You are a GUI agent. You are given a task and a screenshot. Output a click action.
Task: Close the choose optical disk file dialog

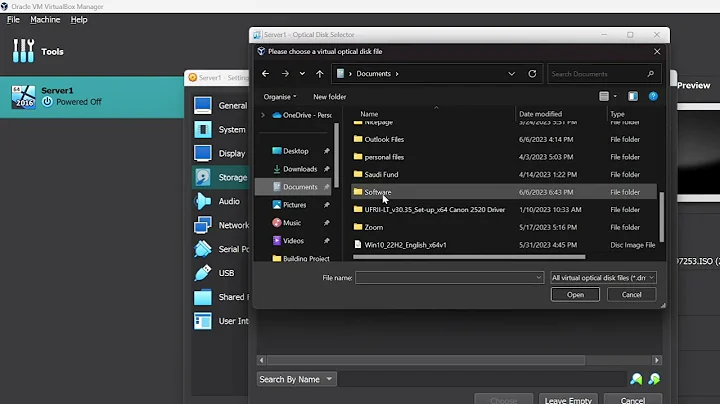pos(657,51)
